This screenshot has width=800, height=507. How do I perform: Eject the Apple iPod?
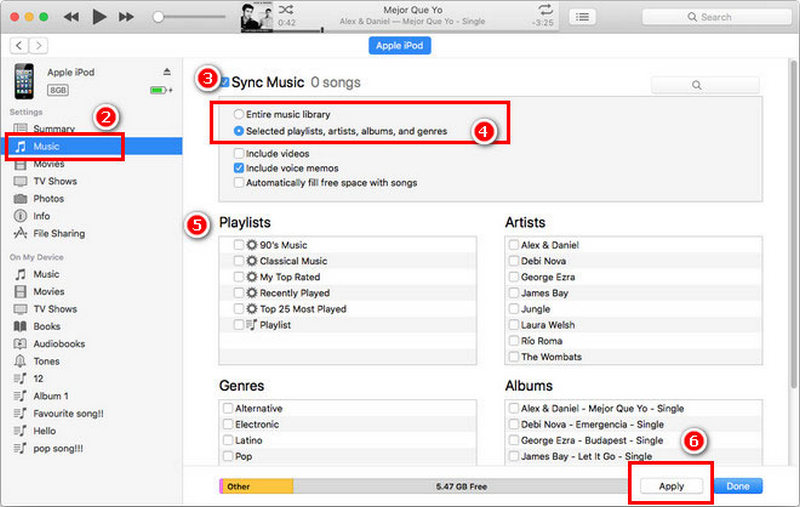(x=167, y=72)
